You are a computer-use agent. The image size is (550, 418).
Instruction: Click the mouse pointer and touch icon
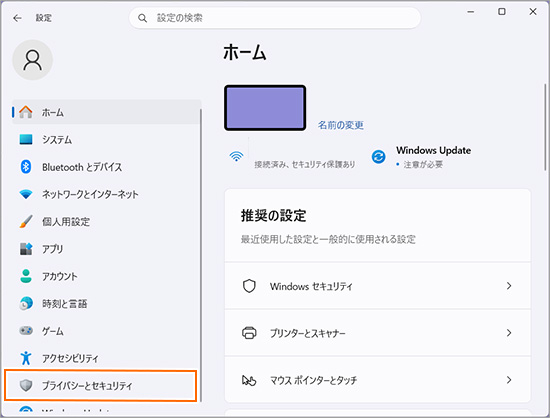click(x=249, y=380)
